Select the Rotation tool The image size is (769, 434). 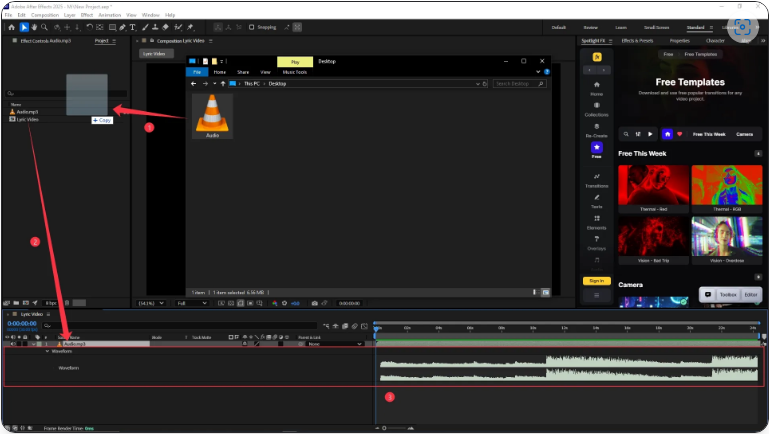tap(89, 27)
